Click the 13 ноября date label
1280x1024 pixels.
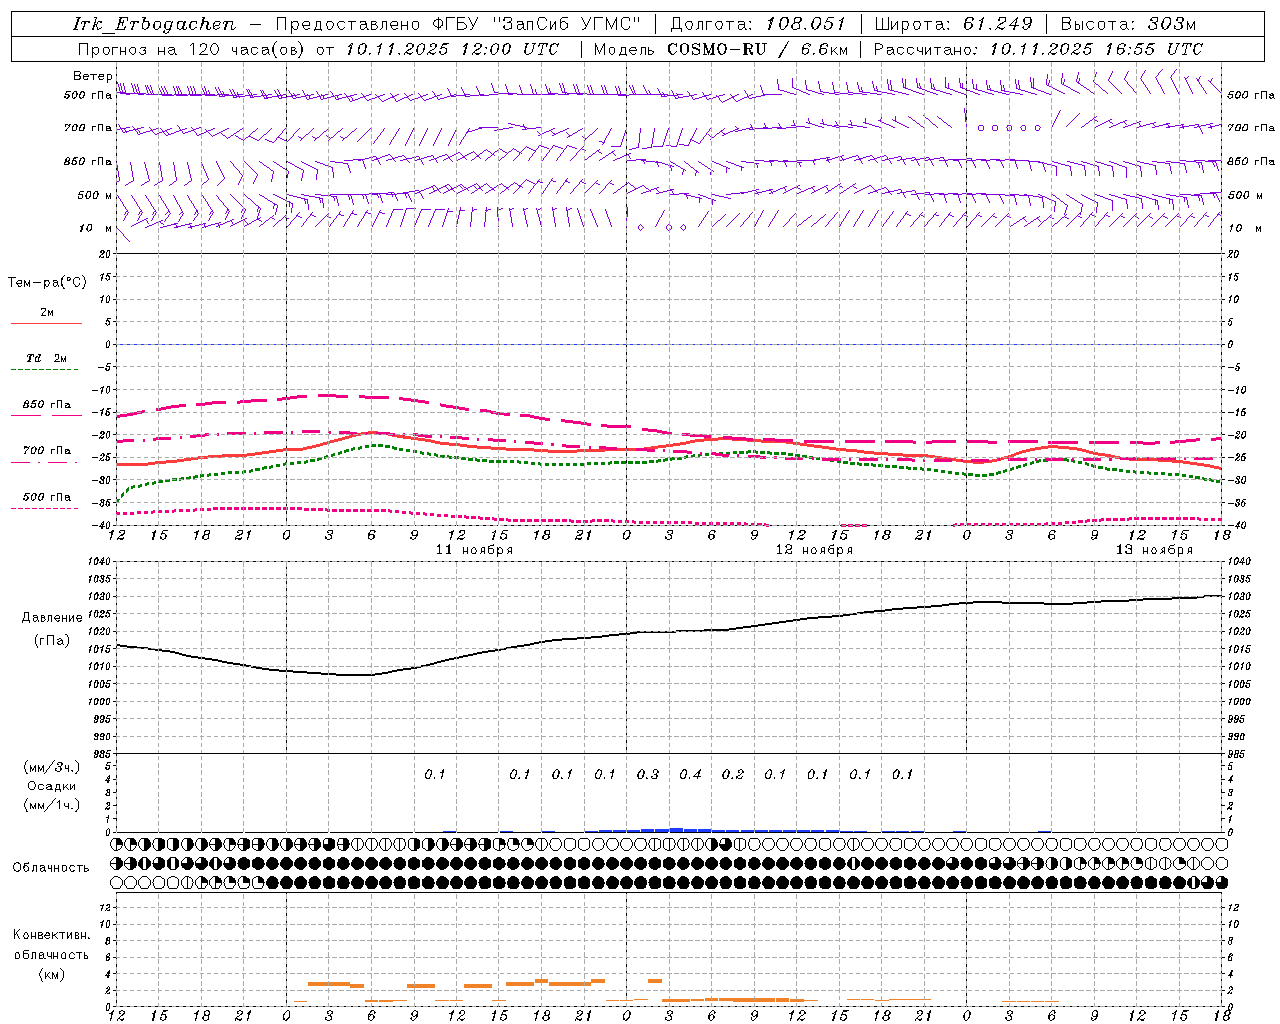pyautogui.click(x=1154, y=550)
